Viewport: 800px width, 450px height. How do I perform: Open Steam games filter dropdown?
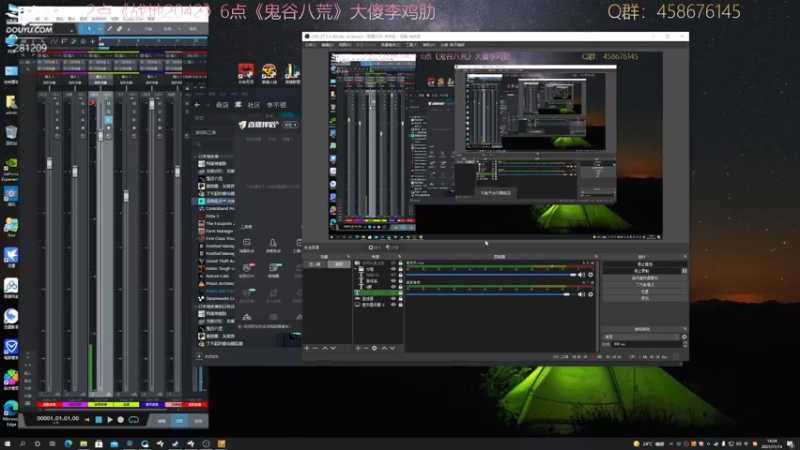[x=212, y=133]
